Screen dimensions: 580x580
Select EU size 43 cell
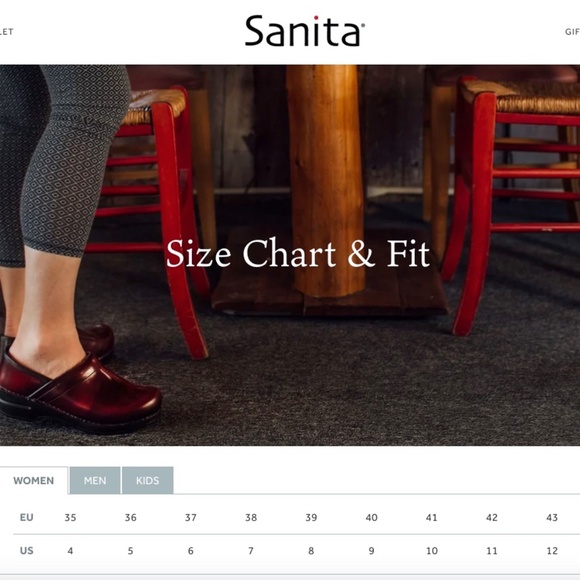pos(552,517)
